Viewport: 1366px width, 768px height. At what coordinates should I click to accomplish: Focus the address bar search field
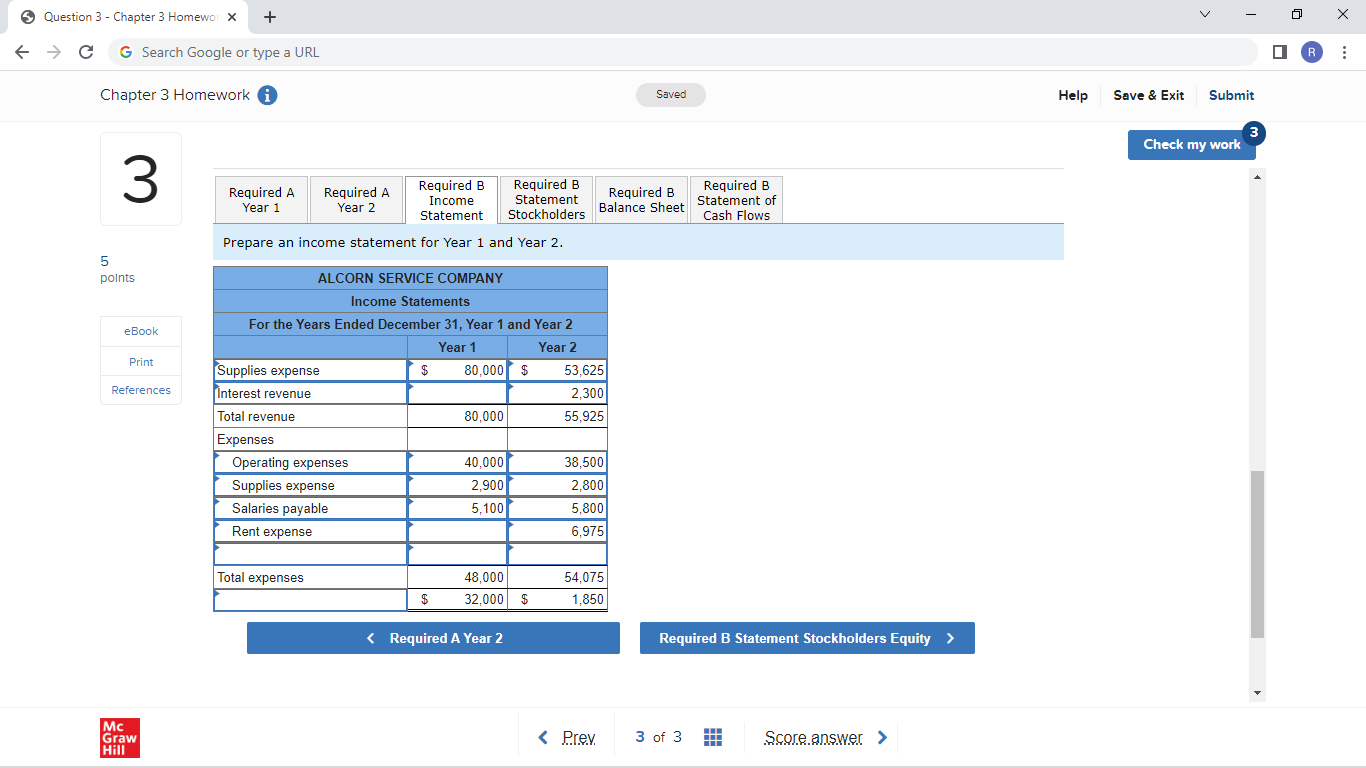tap(682, 52)
